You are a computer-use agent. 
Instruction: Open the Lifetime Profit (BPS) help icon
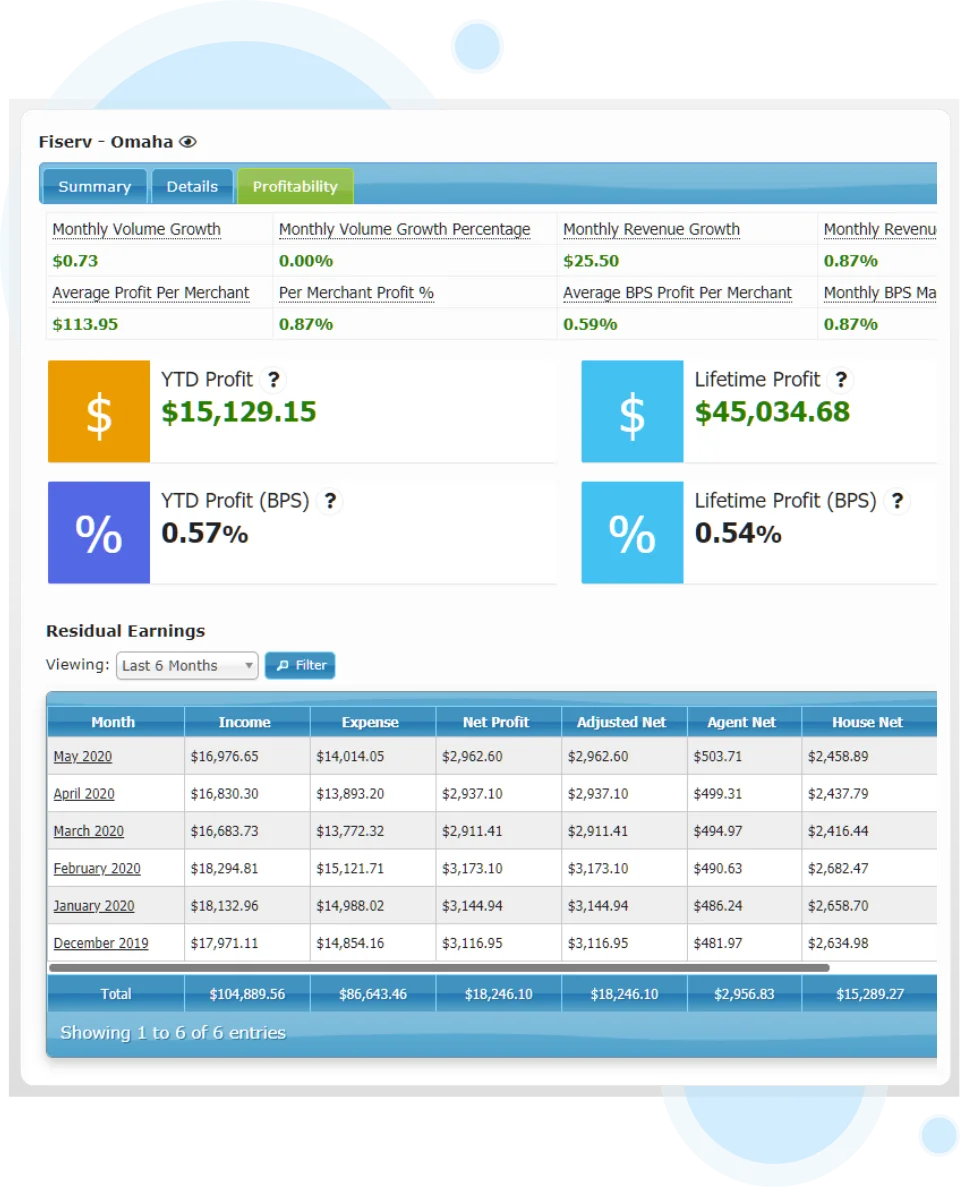(x=899, y=501)
